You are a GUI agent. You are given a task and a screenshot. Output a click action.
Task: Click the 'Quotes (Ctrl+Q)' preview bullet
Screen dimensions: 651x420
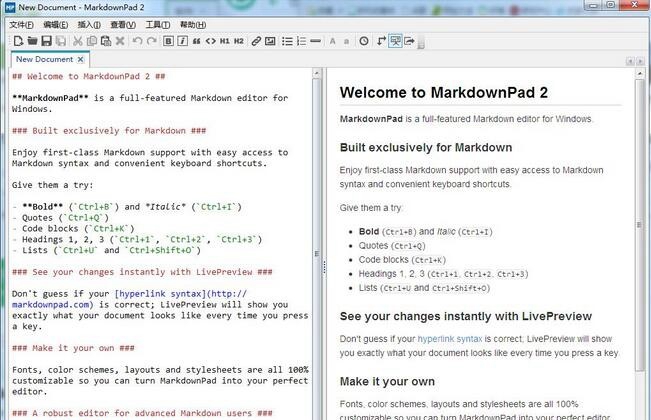pyautogui.click(x=392, y=246)
